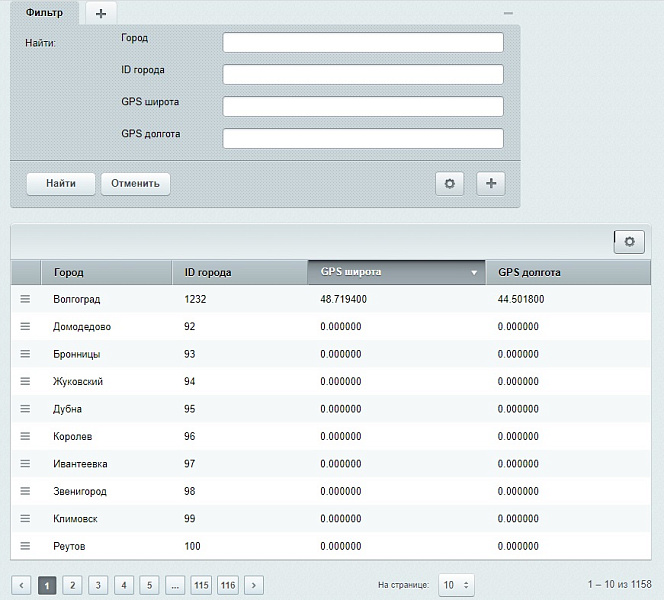
Task: Click the Город input field
Action: [363, 42]
